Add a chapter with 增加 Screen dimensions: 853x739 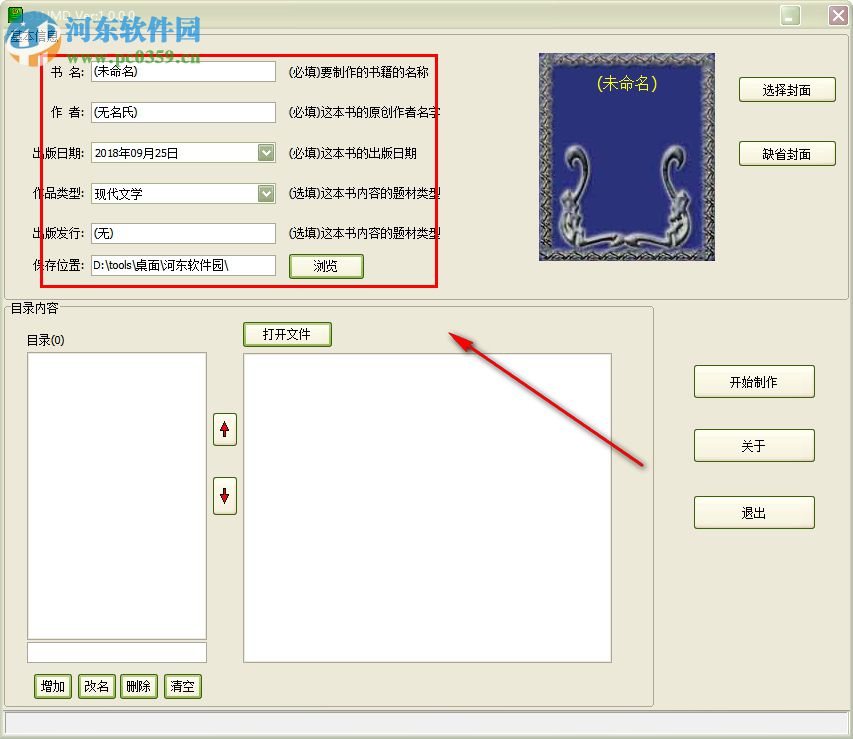point(52,686)
